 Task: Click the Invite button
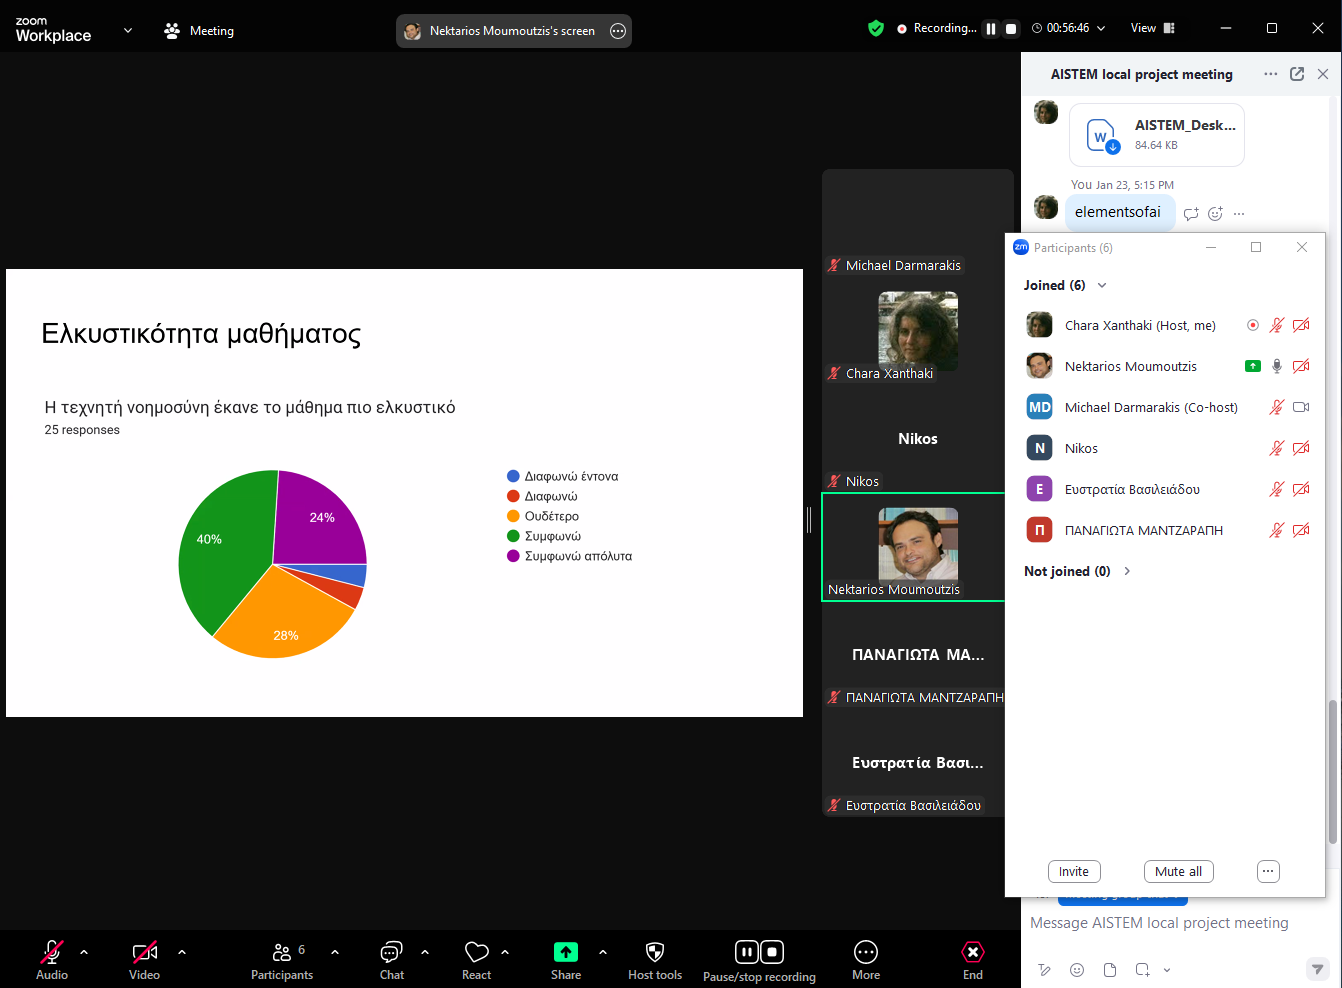(x=1074, y=871)
